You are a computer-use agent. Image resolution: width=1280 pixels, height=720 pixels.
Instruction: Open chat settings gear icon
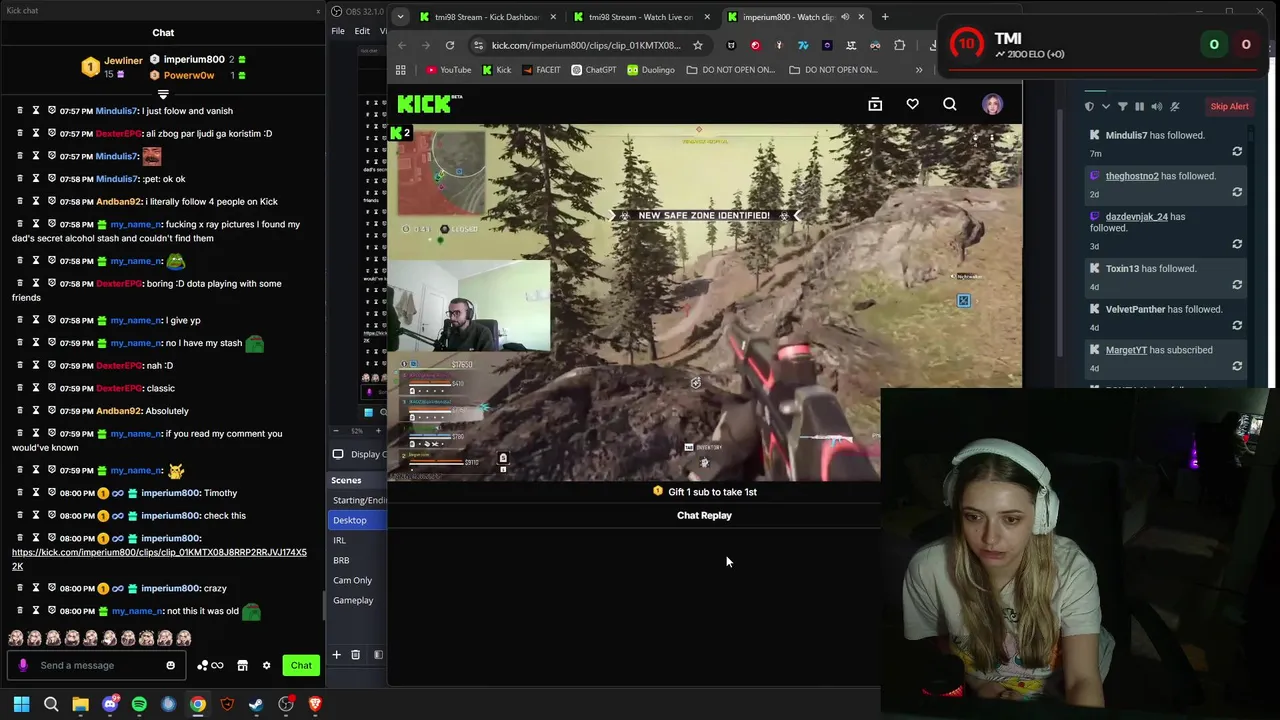point(266,665)
